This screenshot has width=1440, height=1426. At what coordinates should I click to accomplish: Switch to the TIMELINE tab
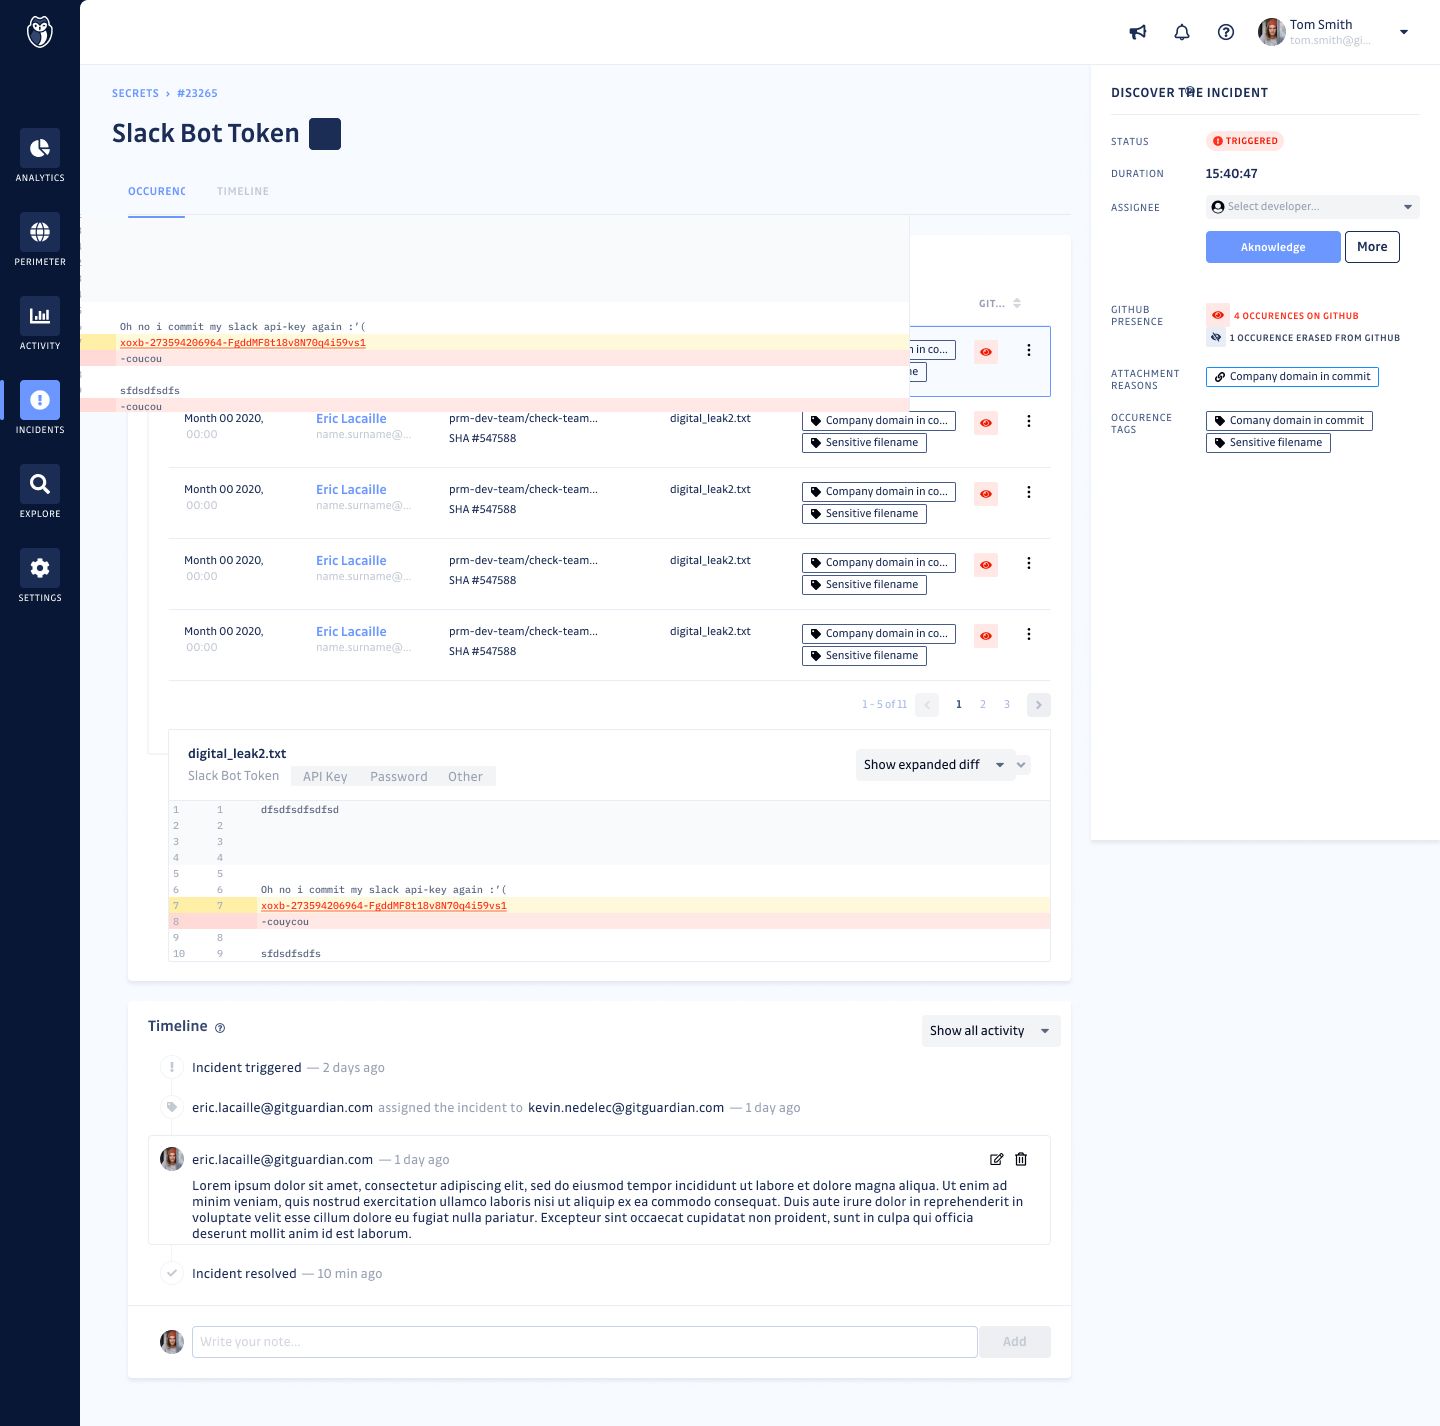click(242, 191)
